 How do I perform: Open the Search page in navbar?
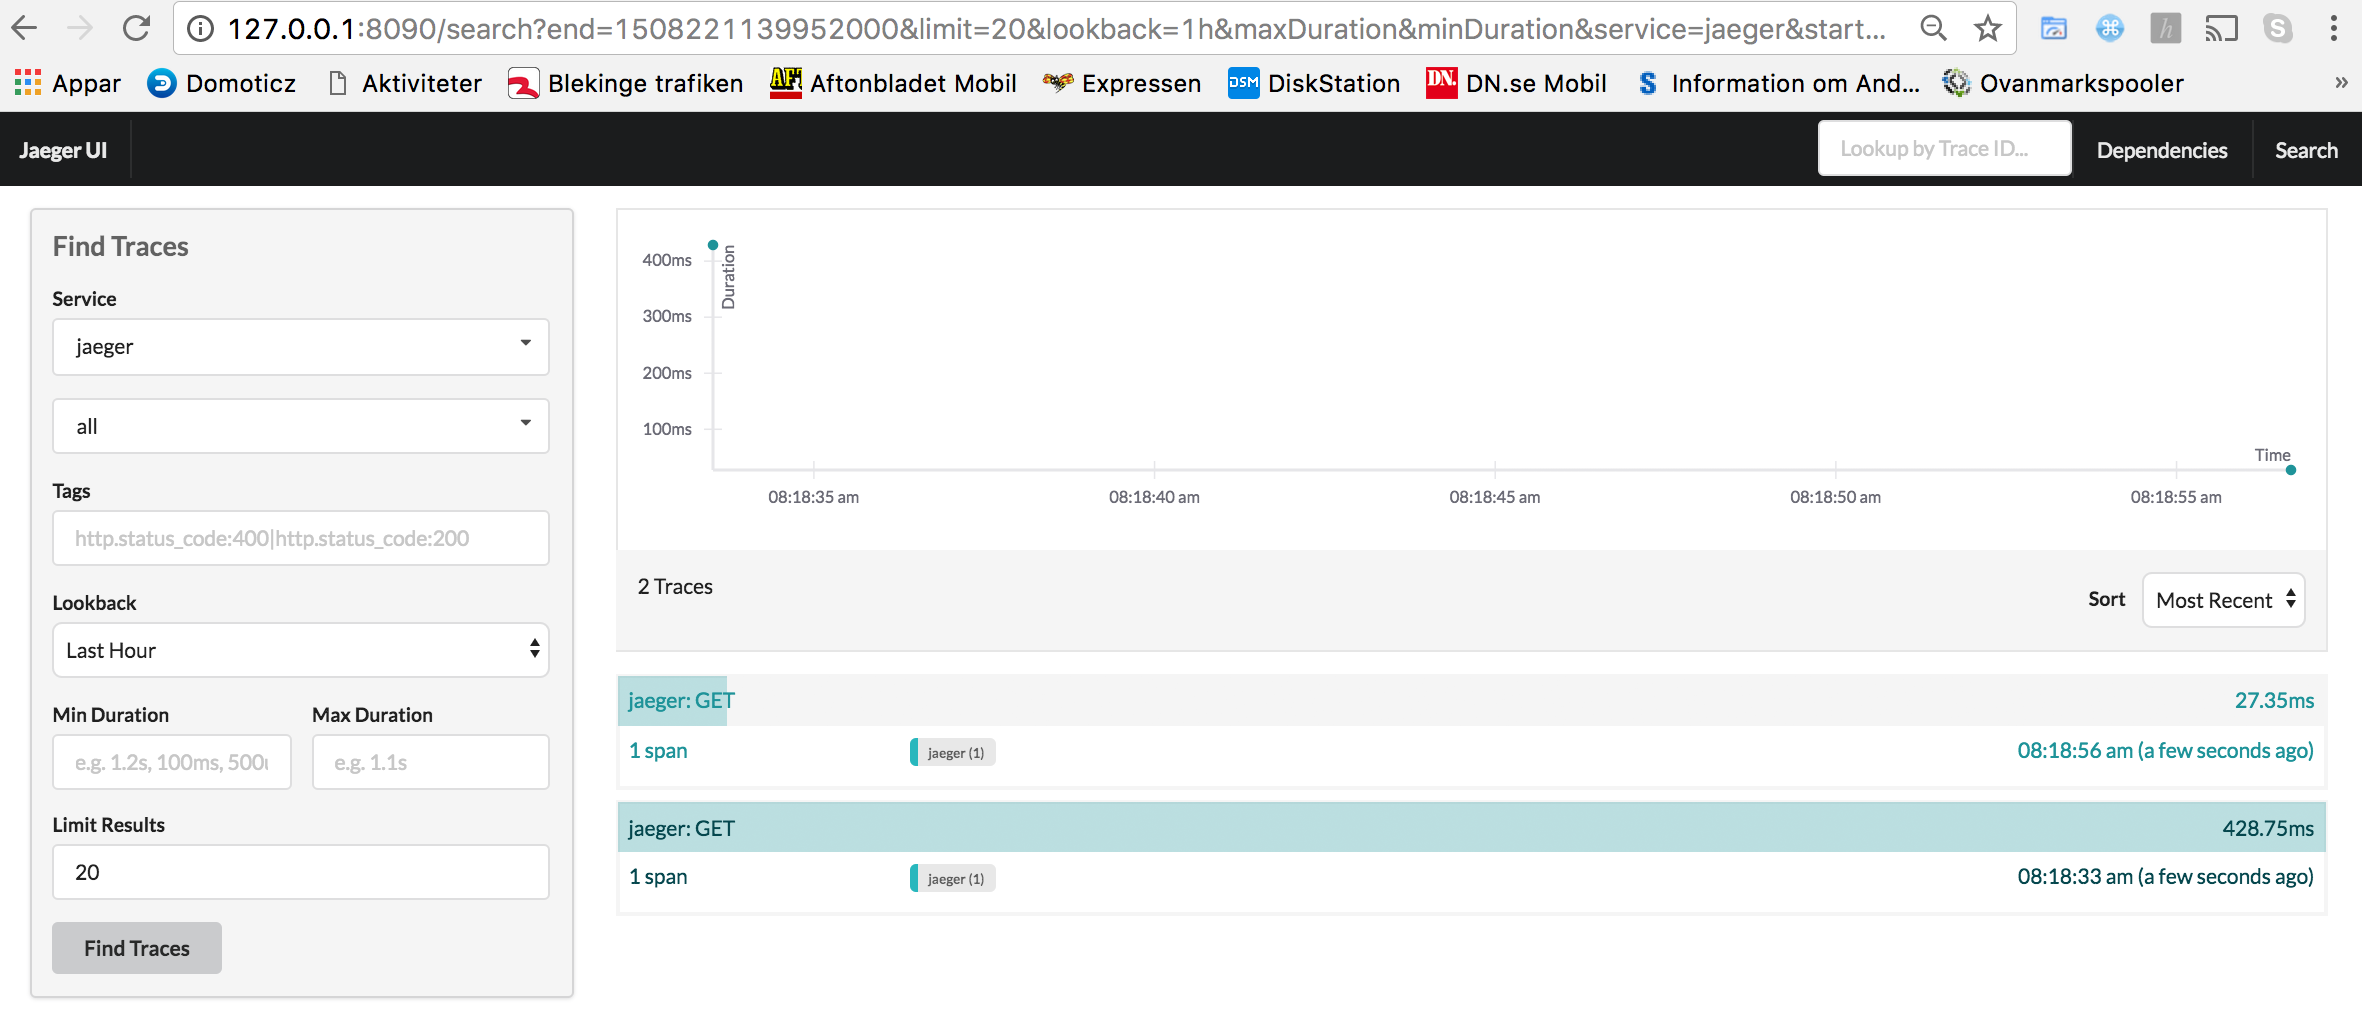point(2306,150)
